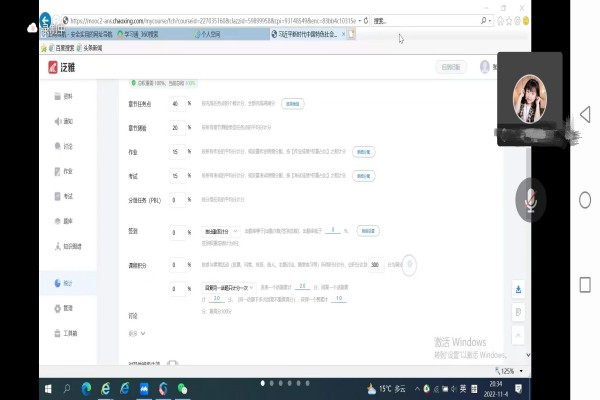Open 作业 homework section in sidebar
This screenshot has width=600, height=400.
pos(67,171)
